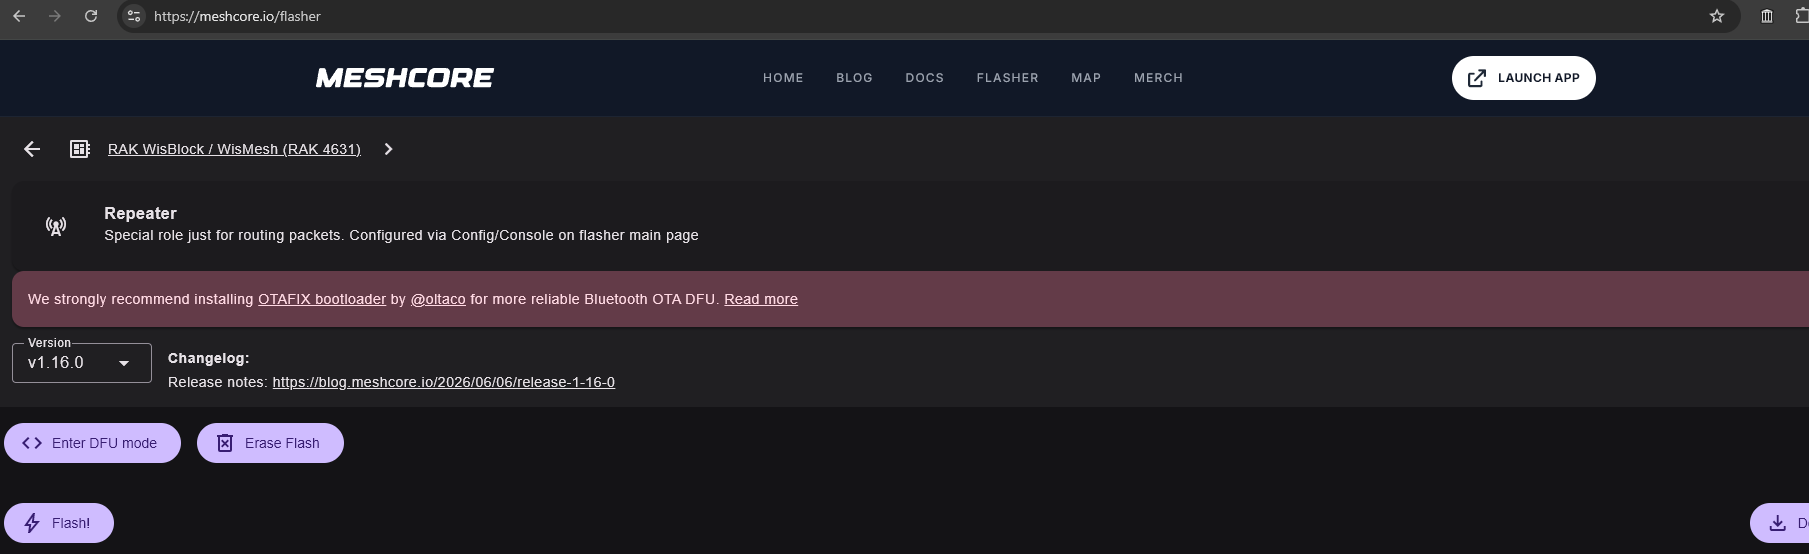
Task: Open RAK WisBlock / WisMesh (RAK 4631) link
Action: (x=234, y=149)
